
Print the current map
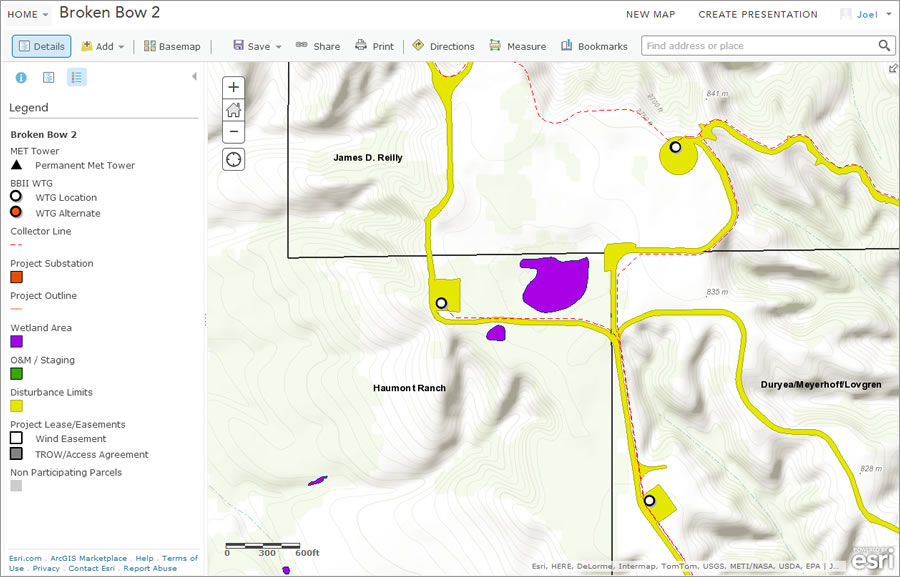pyautogui.click(x=374, y=45)
